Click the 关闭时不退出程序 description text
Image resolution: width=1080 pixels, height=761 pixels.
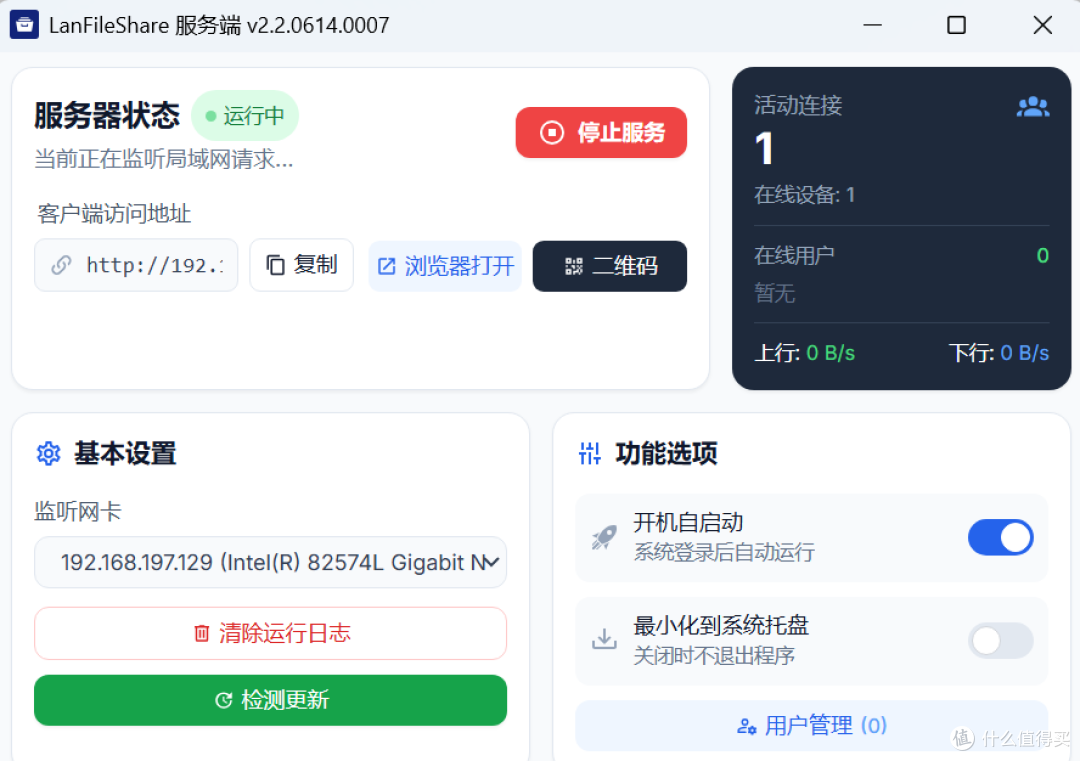(x=714, y=655)
